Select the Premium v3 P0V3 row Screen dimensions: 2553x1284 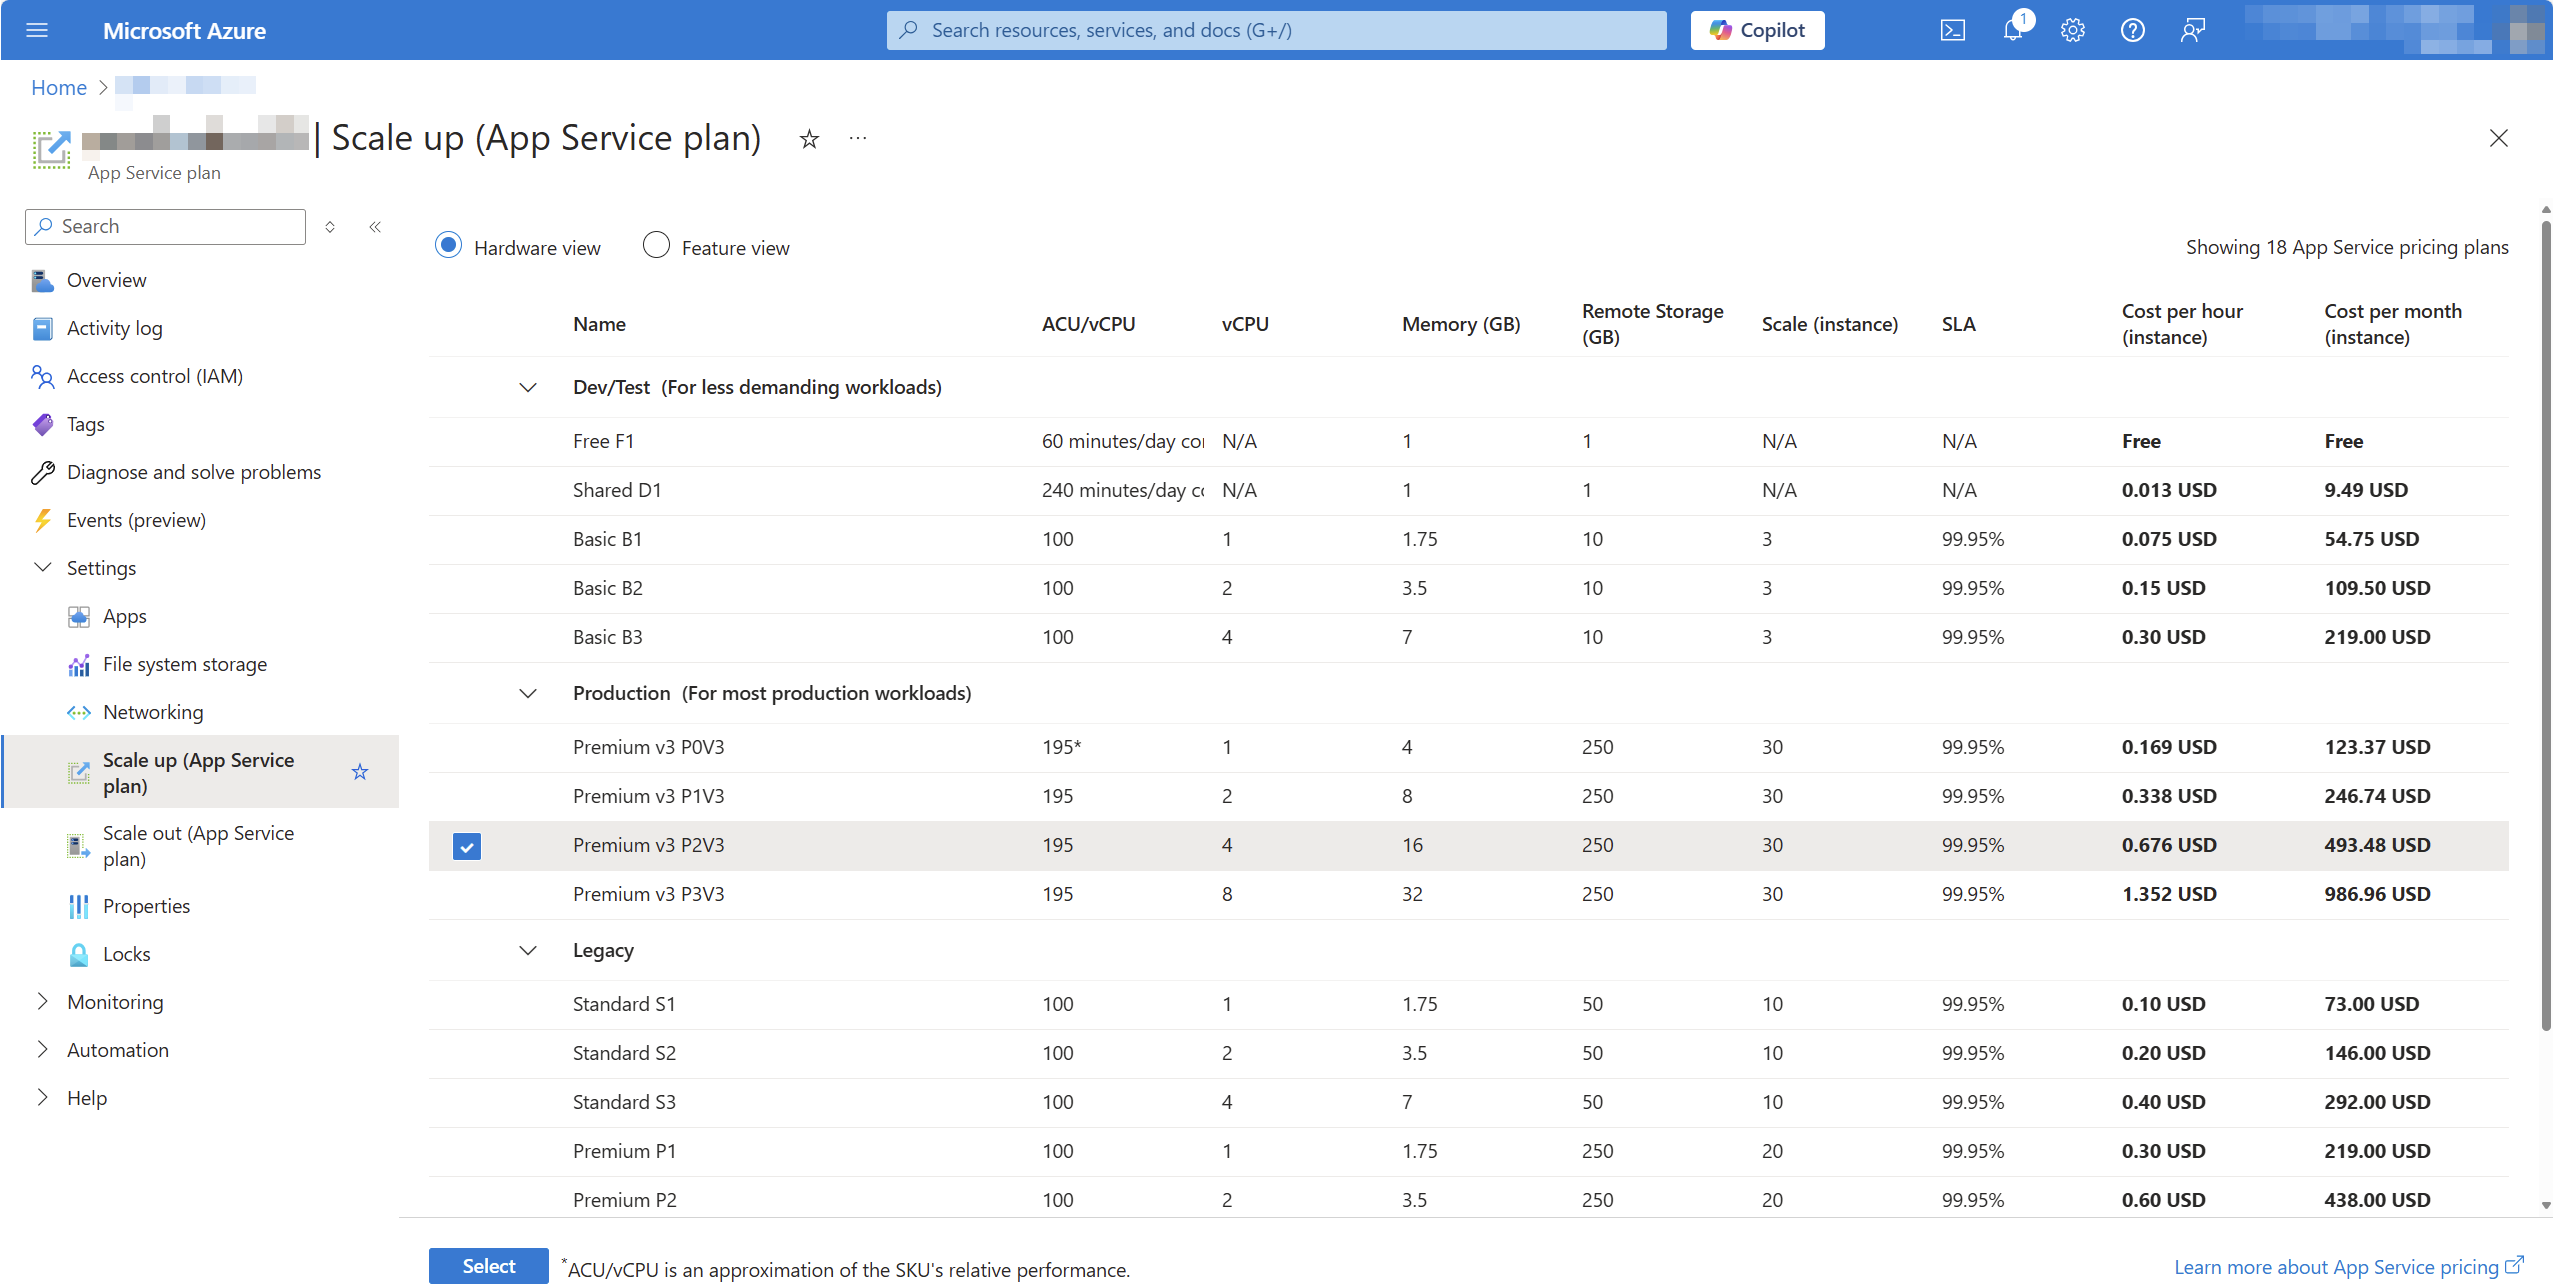1468,748
